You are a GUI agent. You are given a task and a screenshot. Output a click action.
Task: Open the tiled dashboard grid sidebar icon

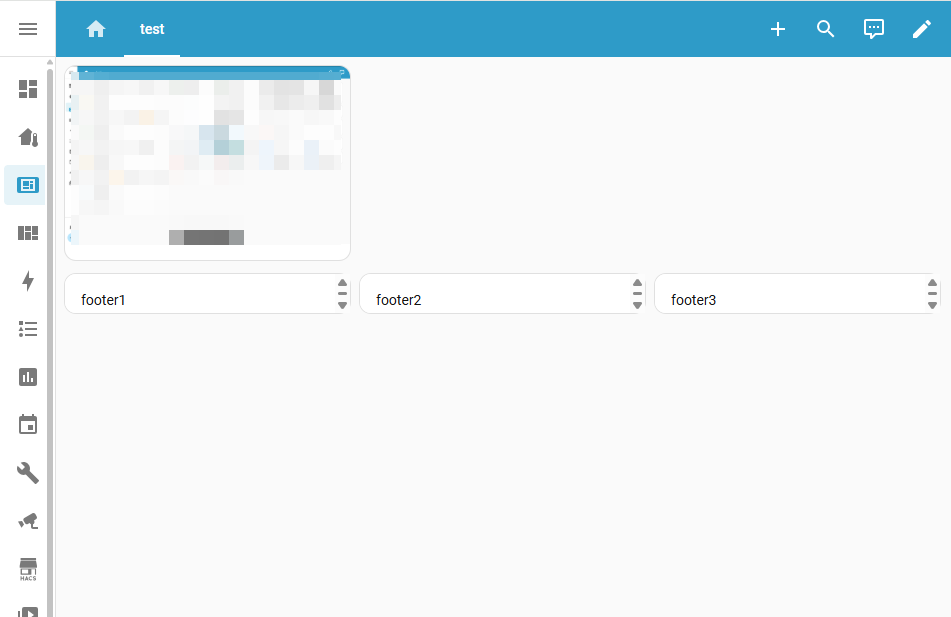[28, 233]
